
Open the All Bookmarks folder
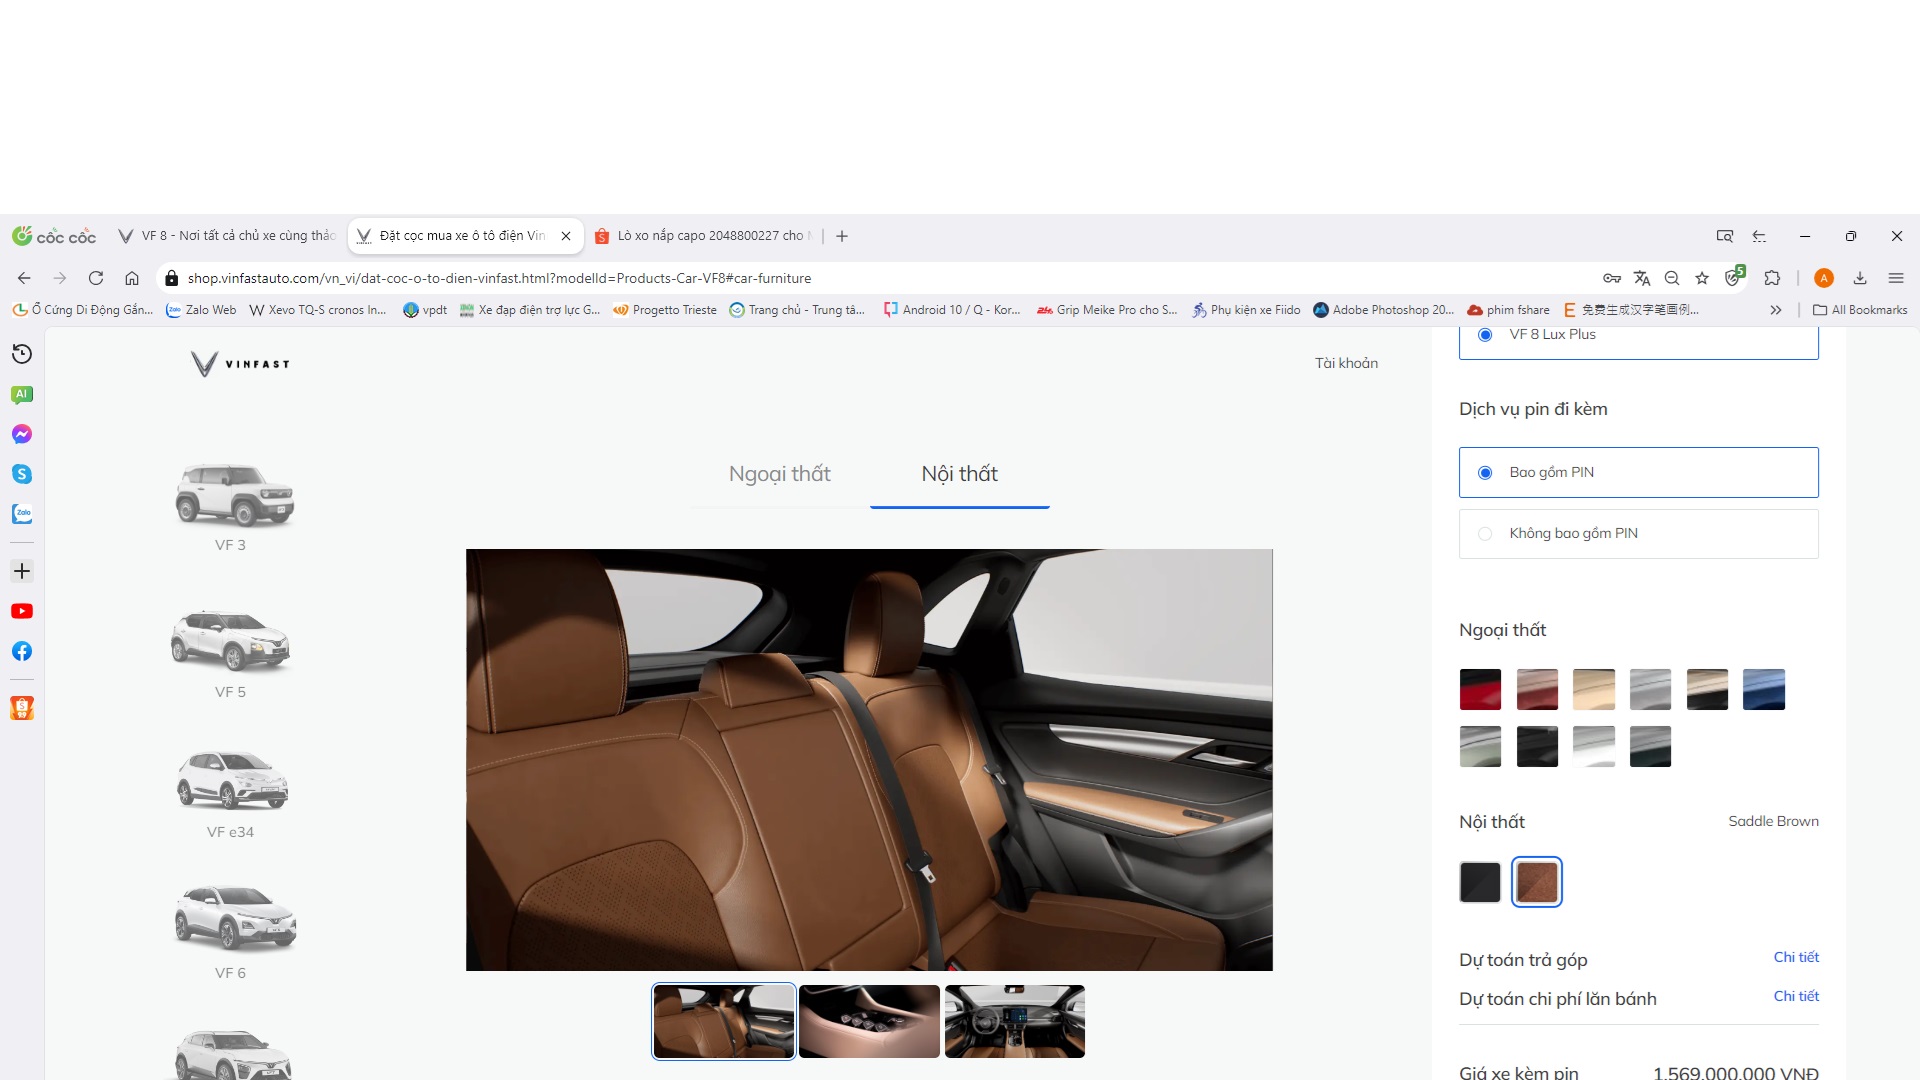1860,310
